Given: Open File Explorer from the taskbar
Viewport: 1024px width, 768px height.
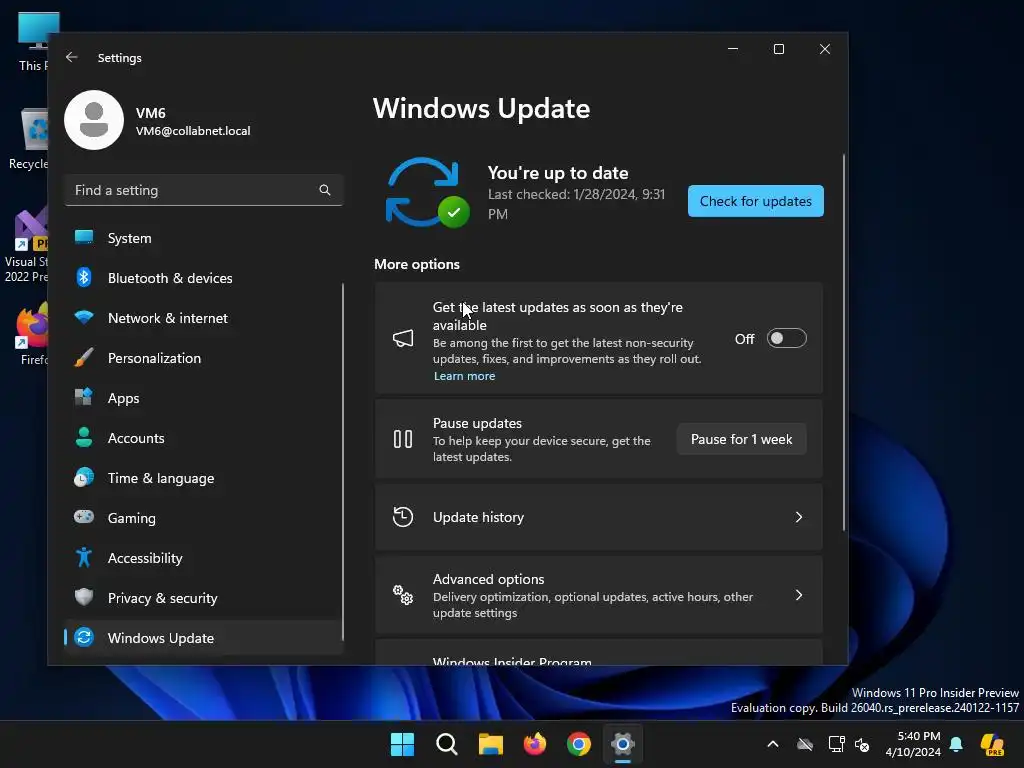Looking at the screenshot, I should (490, 744).
